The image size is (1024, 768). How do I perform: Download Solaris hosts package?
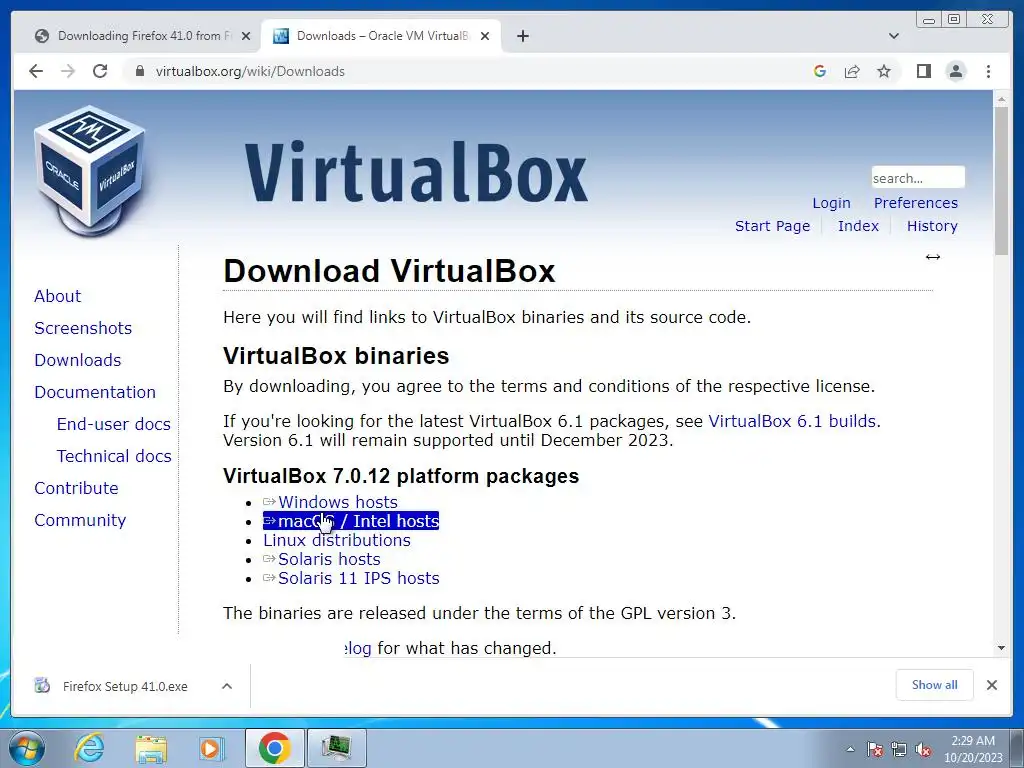pyautogui.click(x=329, y=559)
